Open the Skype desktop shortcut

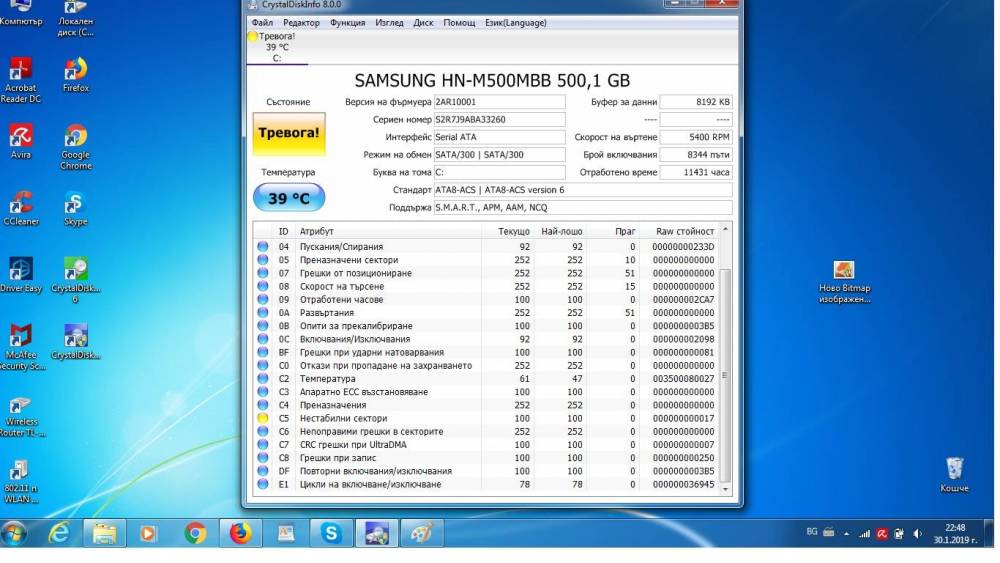(x=75, y=208)
